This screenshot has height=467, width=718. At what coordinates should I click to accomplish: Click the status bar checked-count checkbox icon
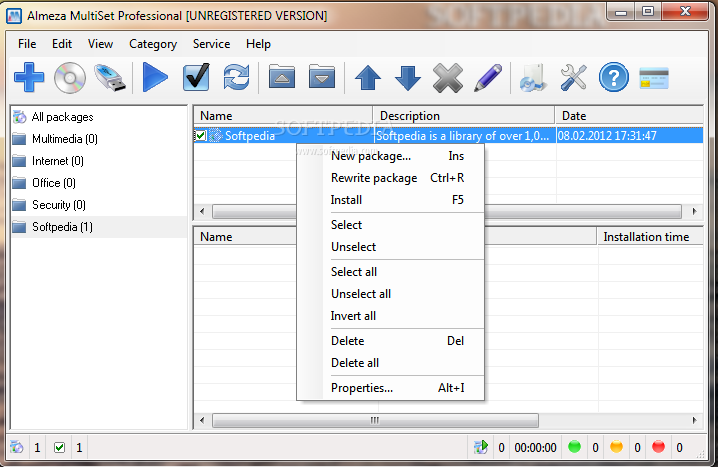pos(60,447)
